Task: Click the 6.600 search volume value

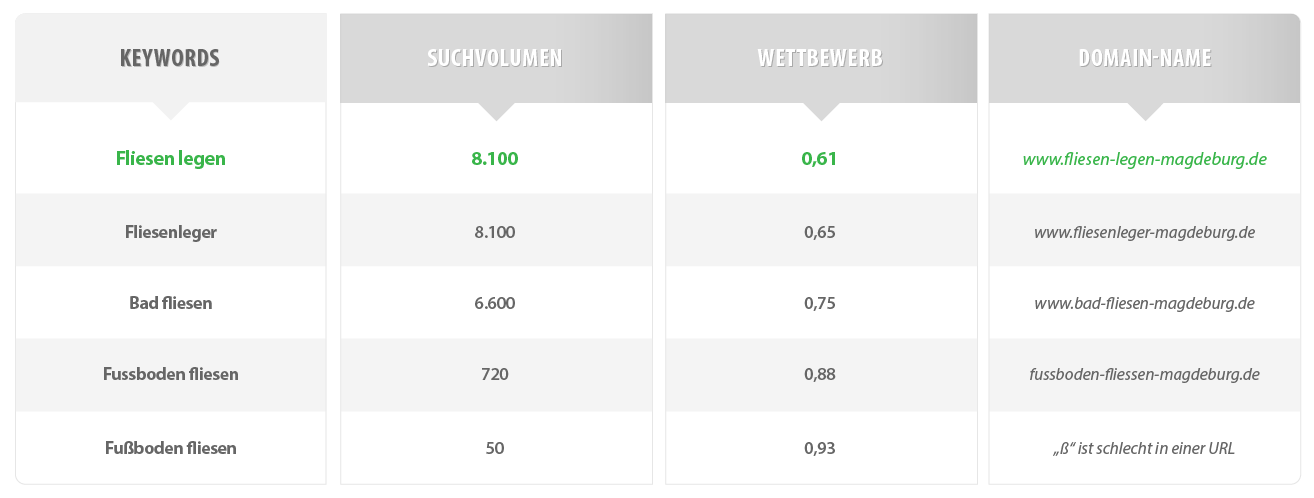Action: click(495, 303)
